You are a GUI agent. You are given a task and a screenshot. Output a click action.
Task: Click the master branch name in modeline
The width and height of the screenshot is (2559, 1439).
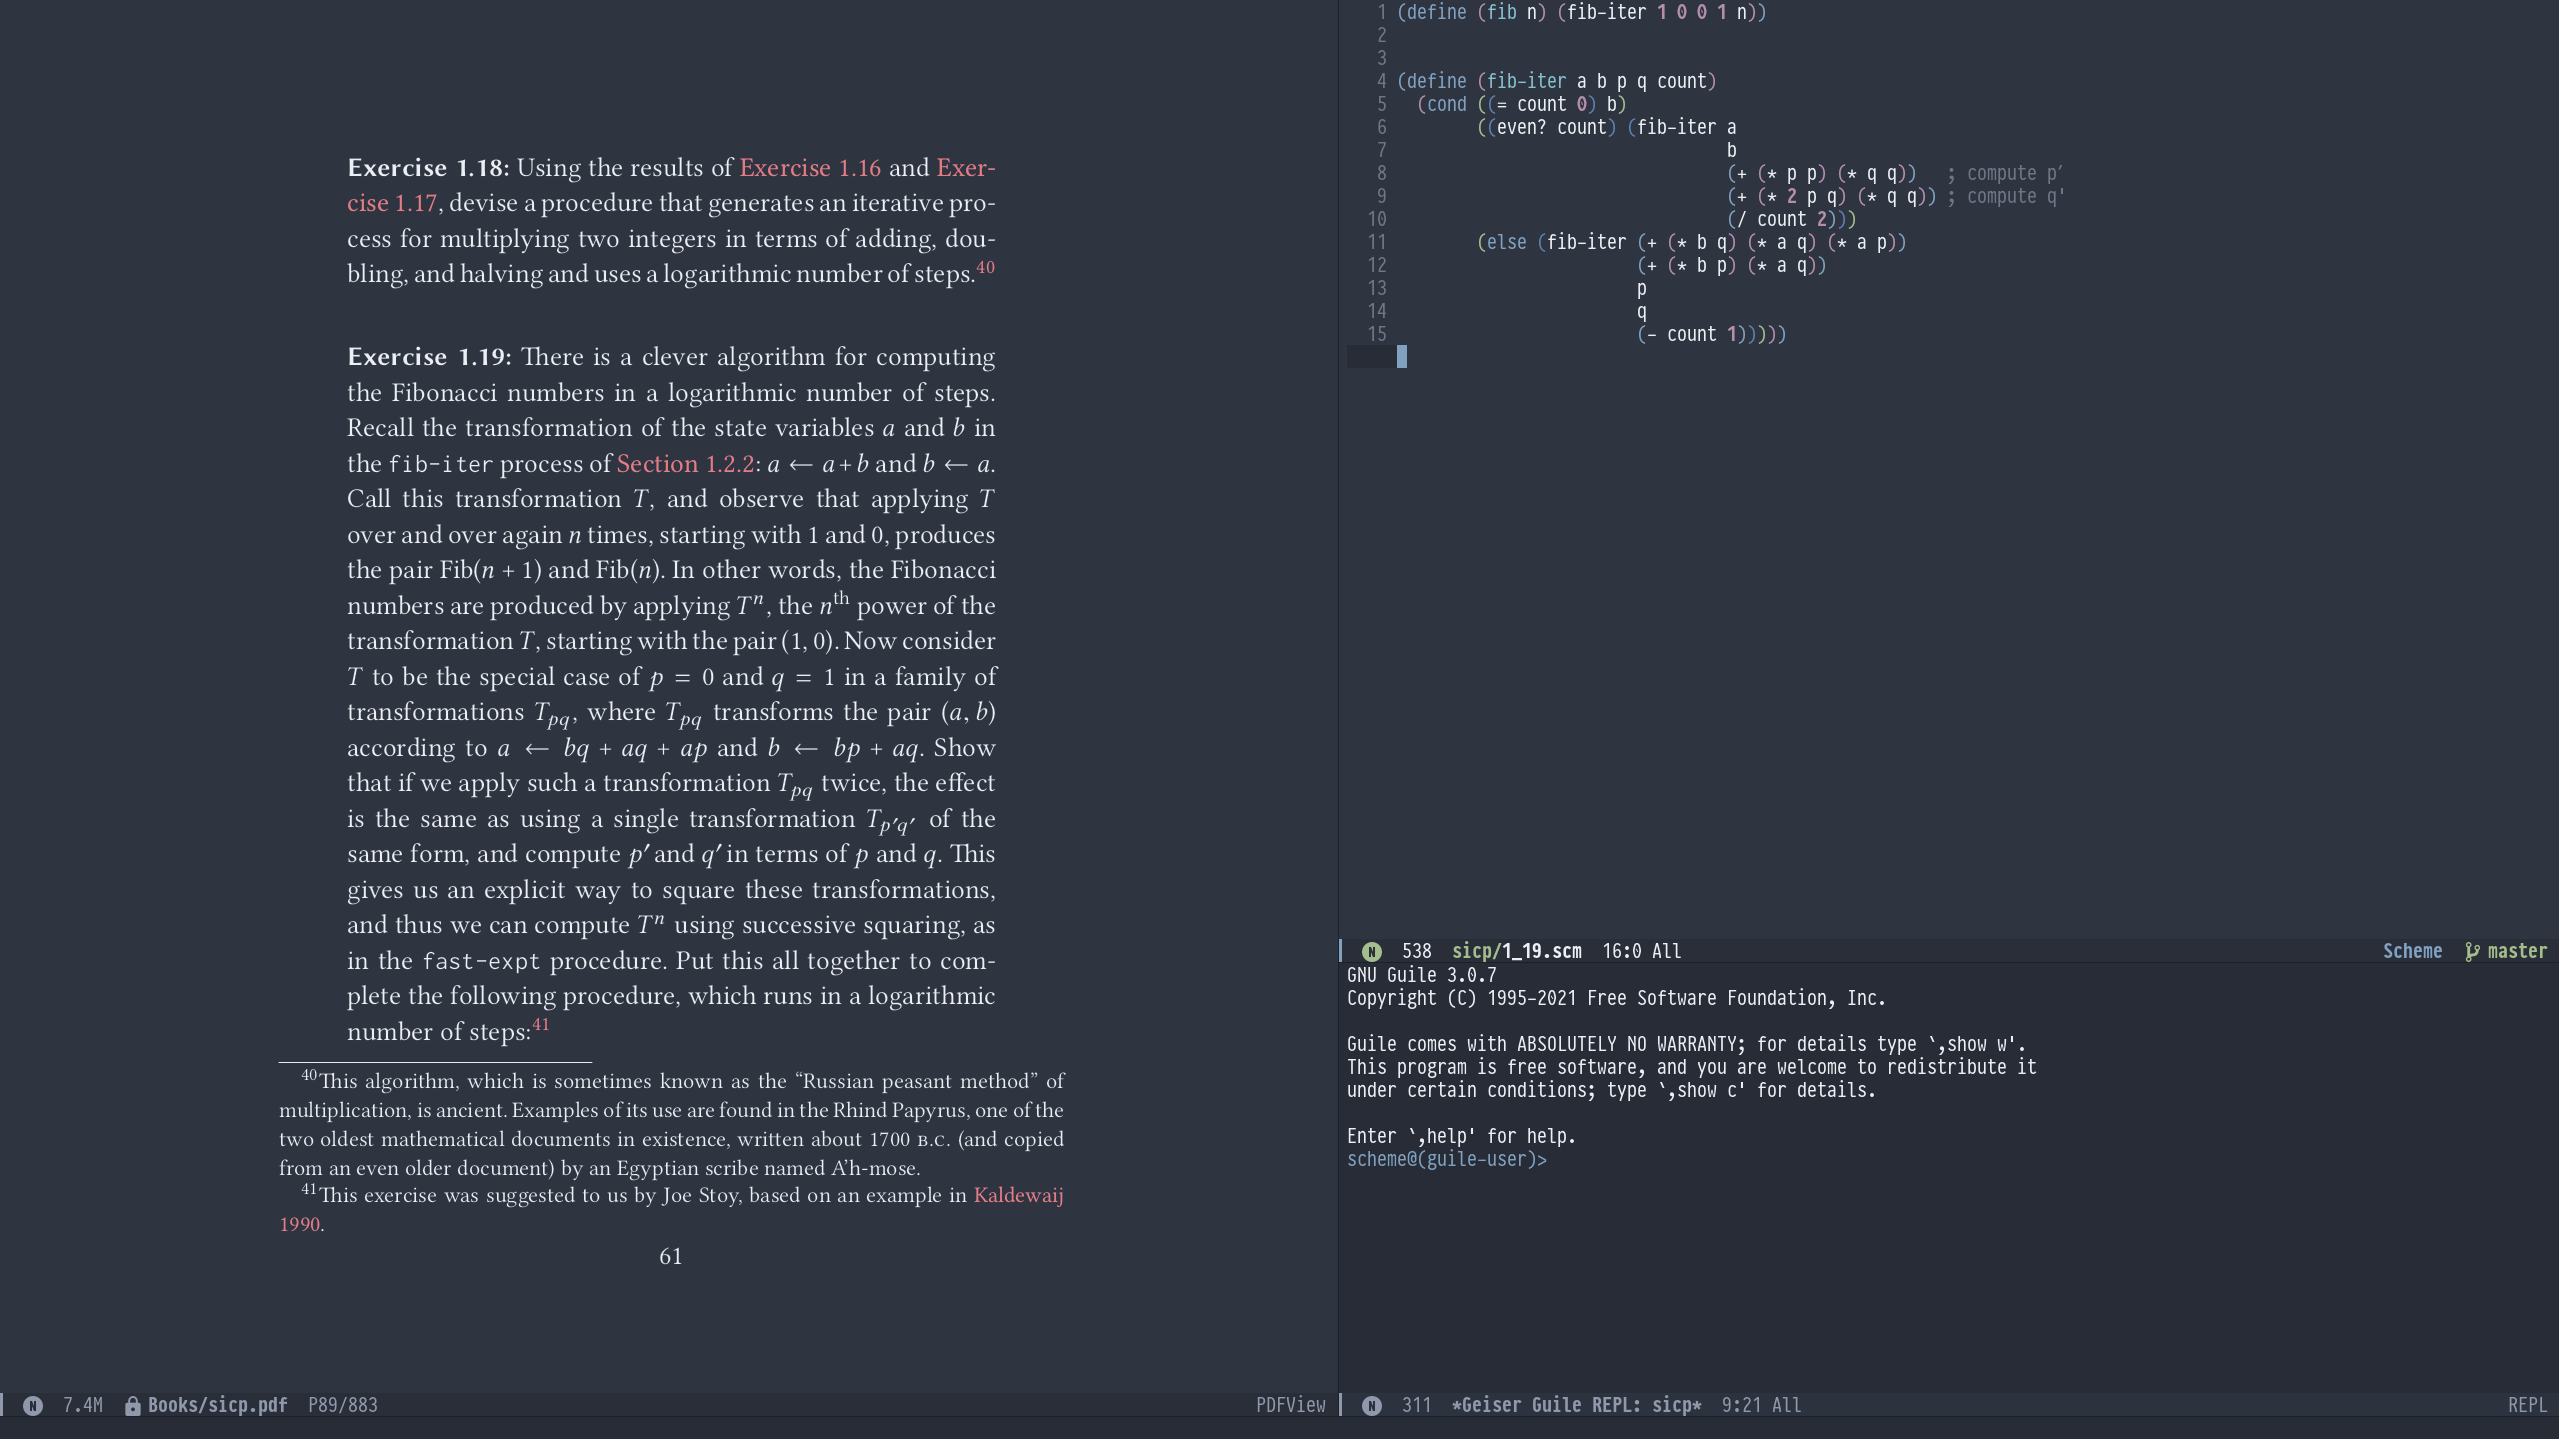(2516, 951)
